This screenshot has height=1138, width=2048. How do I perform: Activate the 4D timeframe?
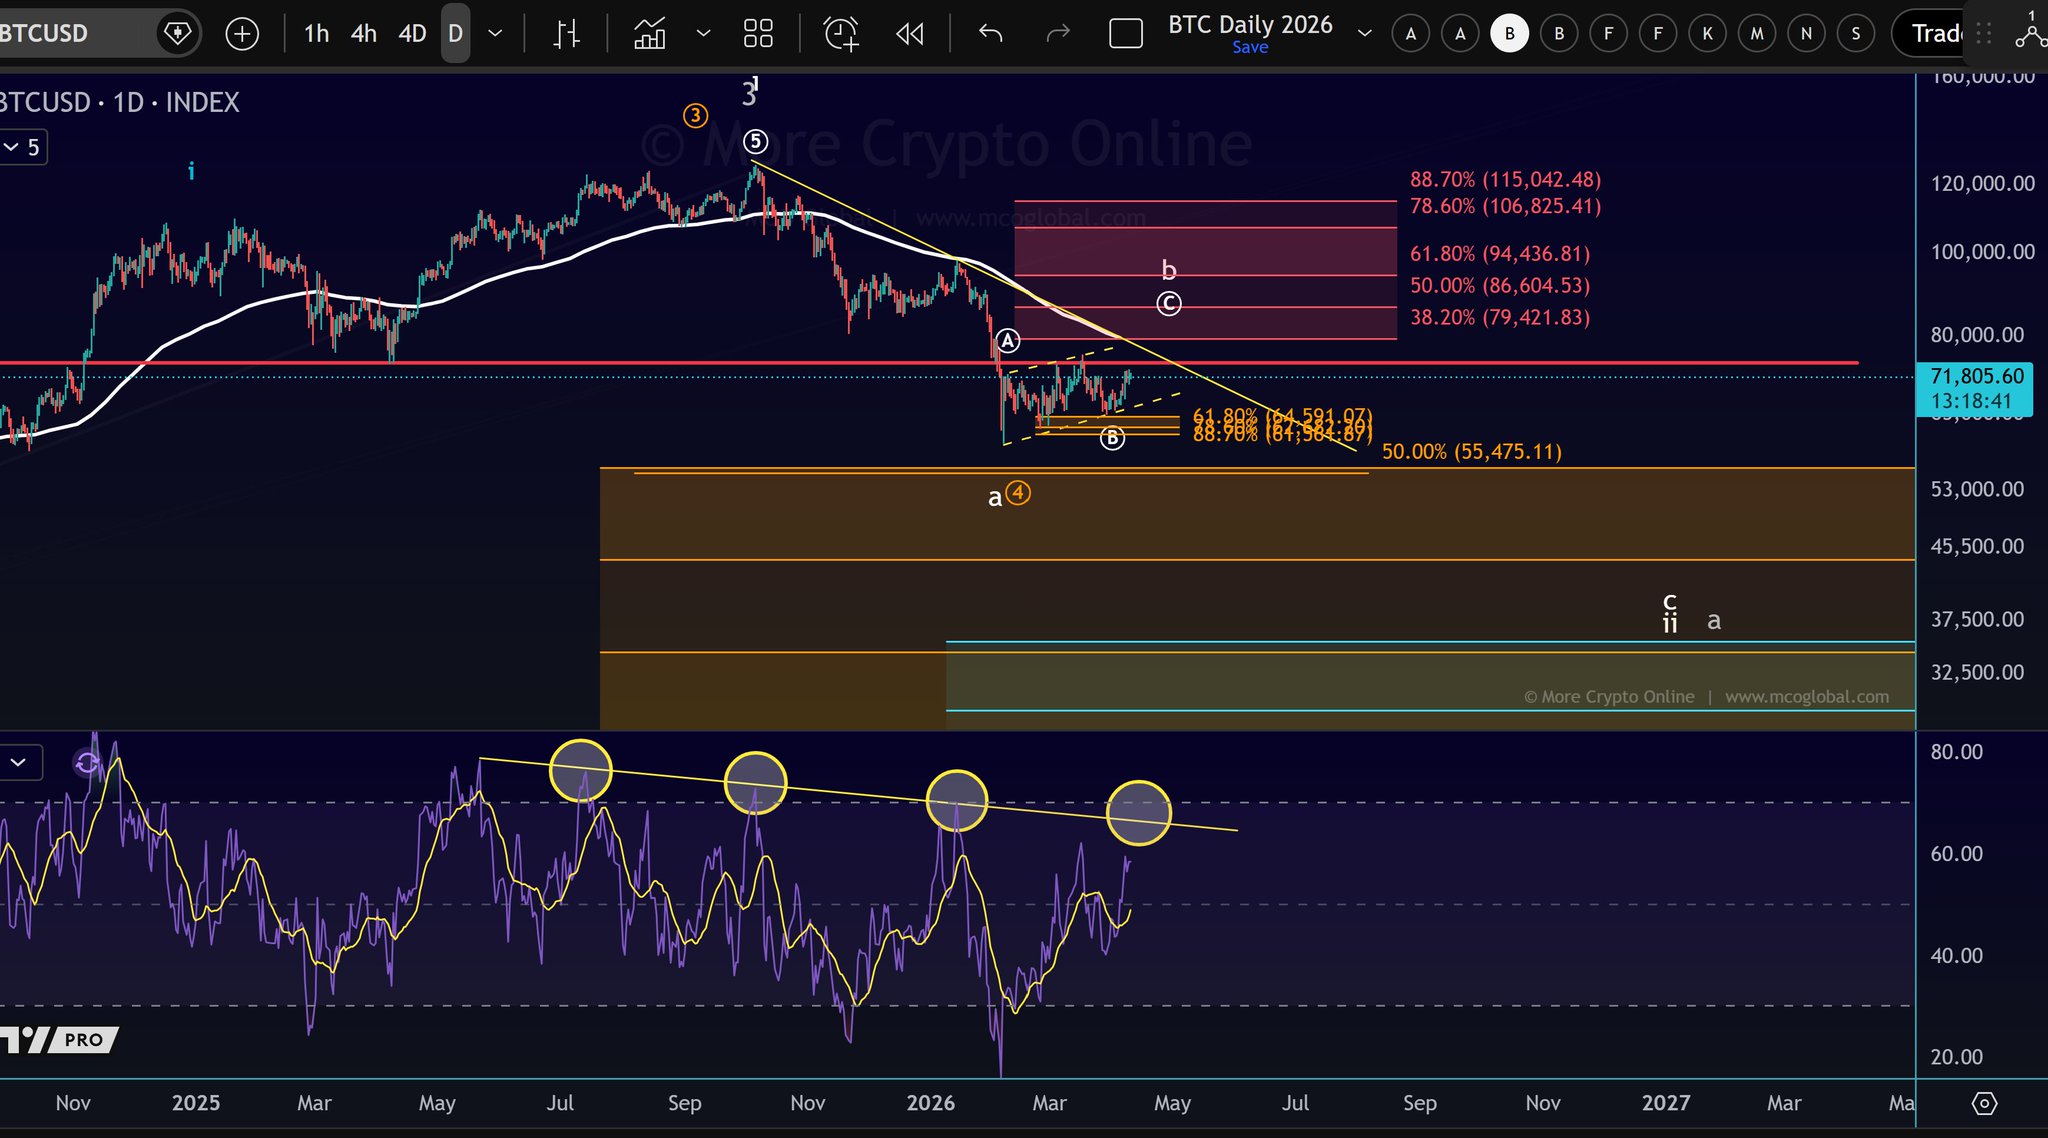pos(412,34)
